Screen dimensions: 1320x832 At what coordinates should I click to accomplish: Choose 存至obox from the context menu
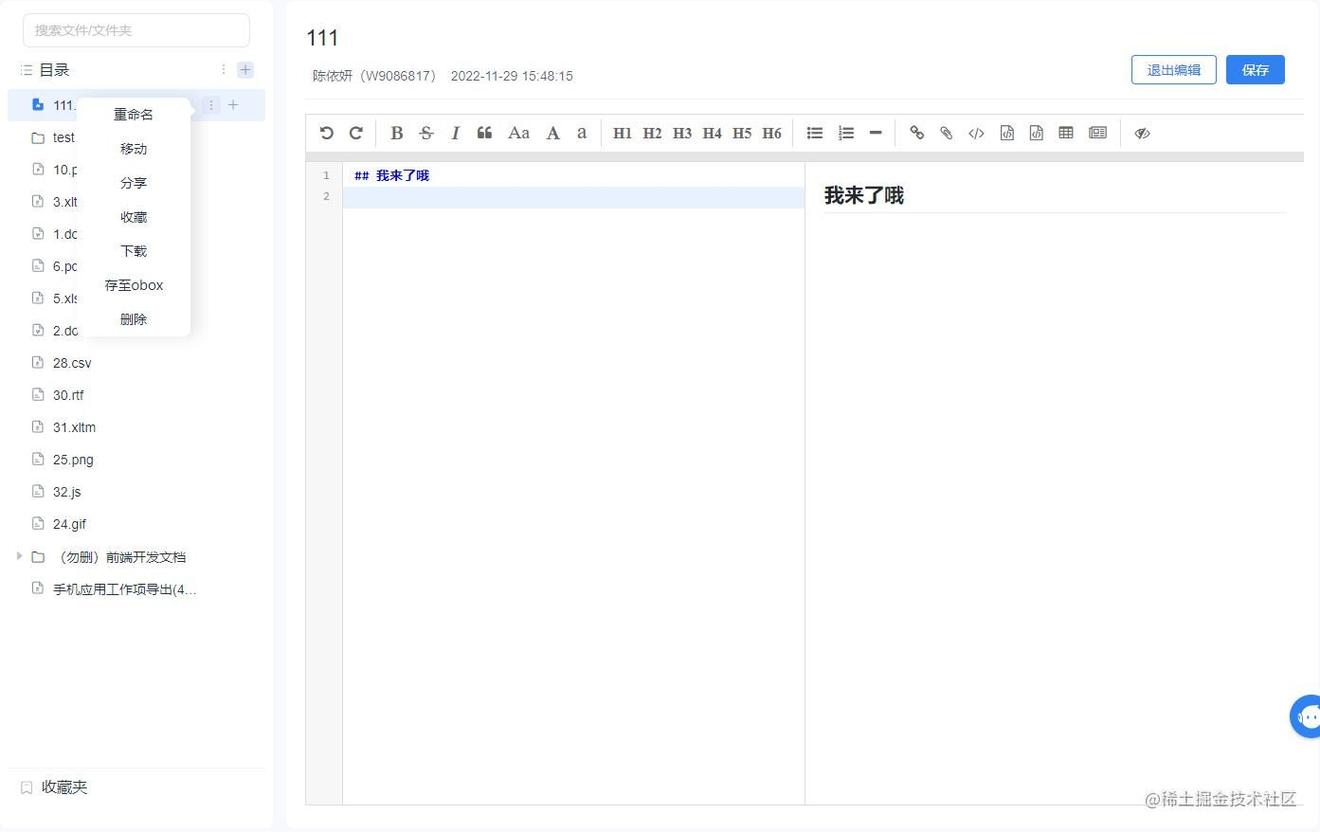133,285
